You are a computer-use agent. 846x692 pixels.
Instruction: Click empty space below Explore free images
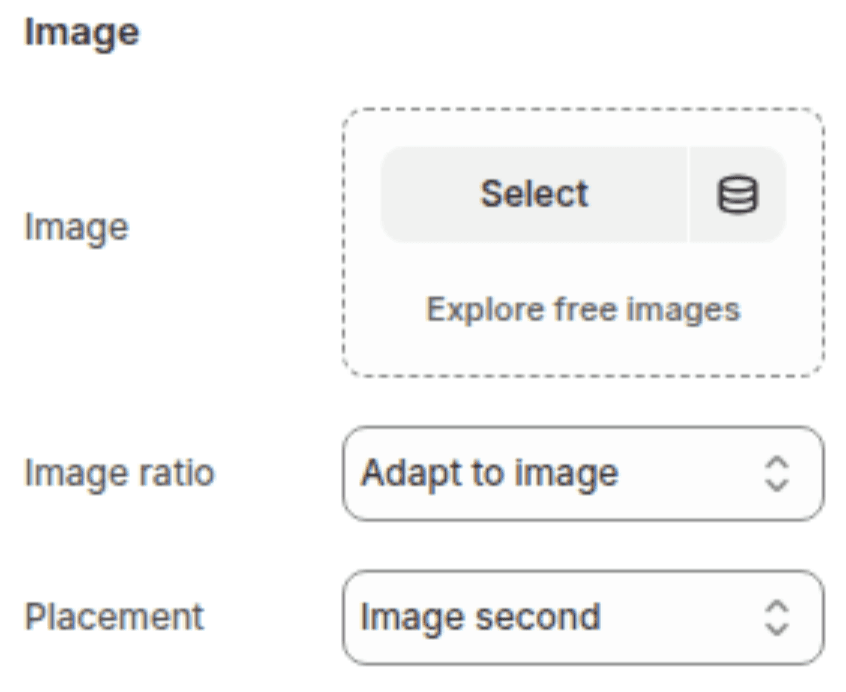click(x=583, y=350)
